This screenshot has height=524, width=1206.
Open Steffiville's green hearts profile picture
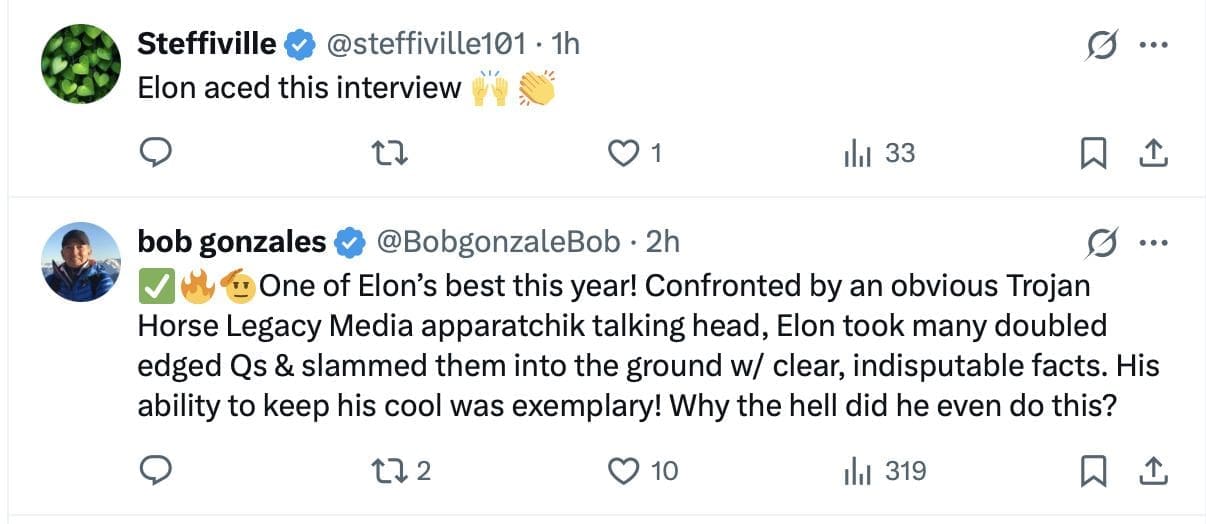click(x=81, y=63)
